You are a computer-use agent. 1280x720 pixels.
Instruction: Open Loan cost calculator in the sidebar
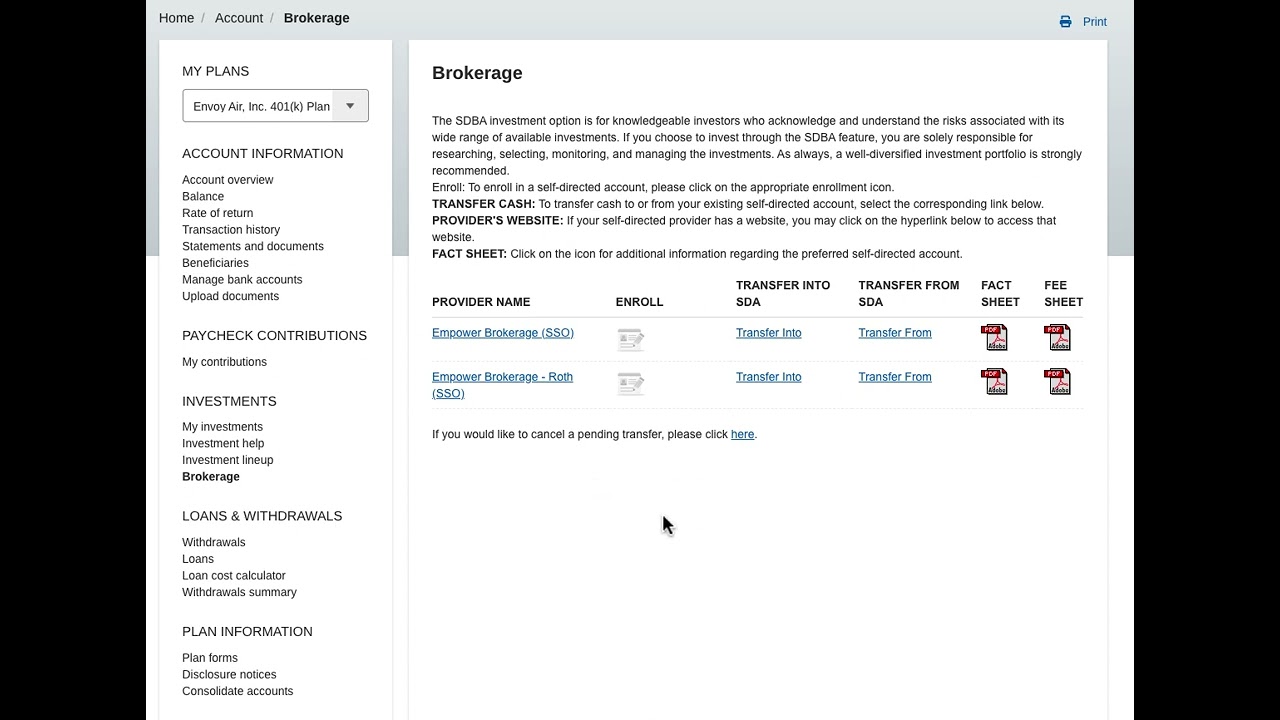pyautogui.click(x=234, y=576)
